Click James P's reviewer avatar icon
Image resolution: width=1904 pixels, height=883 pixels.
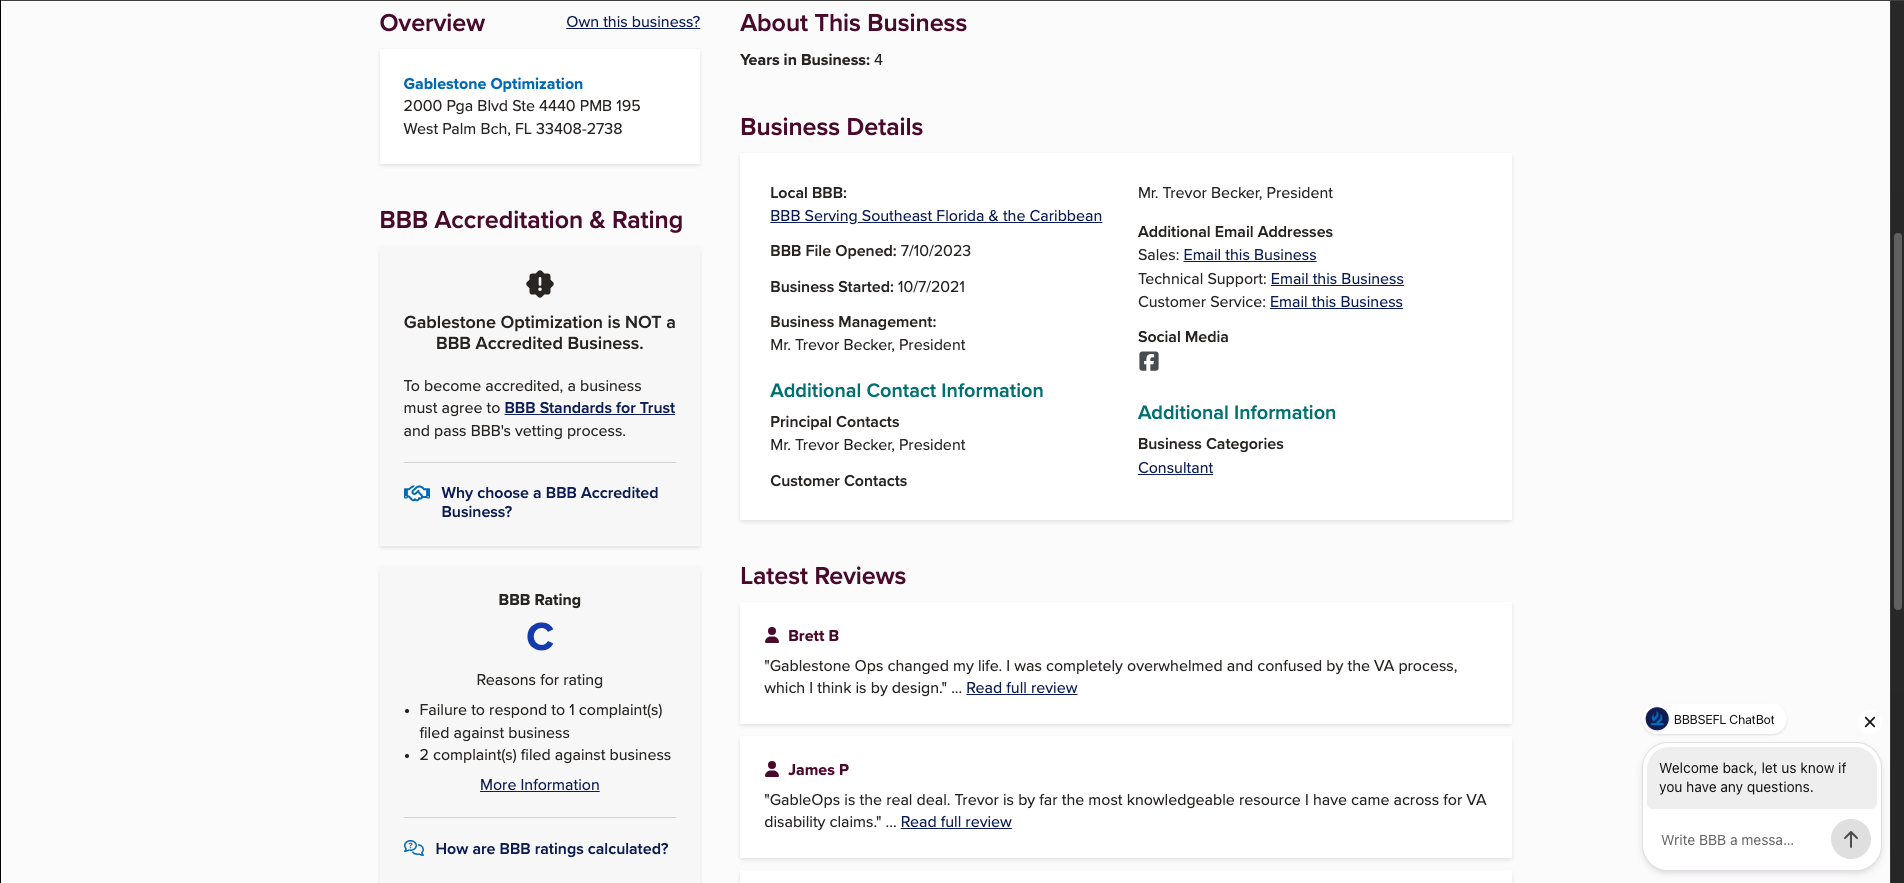click(x=772, y=769)
